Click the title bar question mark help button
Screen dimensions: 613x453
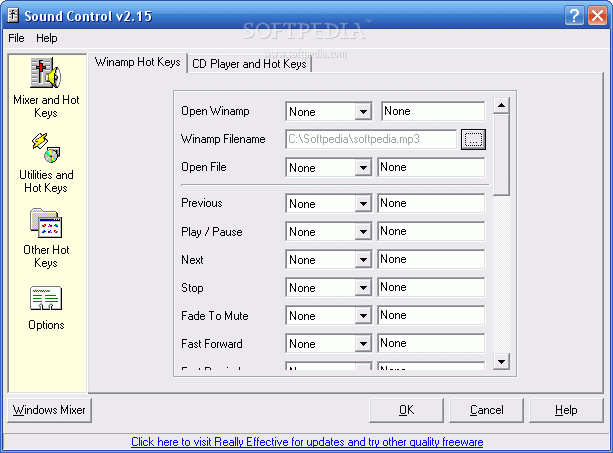[574, 16]
